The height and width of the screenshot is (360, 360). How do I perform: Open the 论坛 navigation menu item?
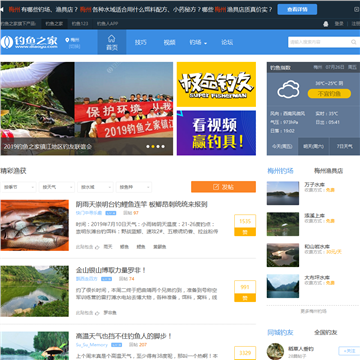[x=227, y=42]
